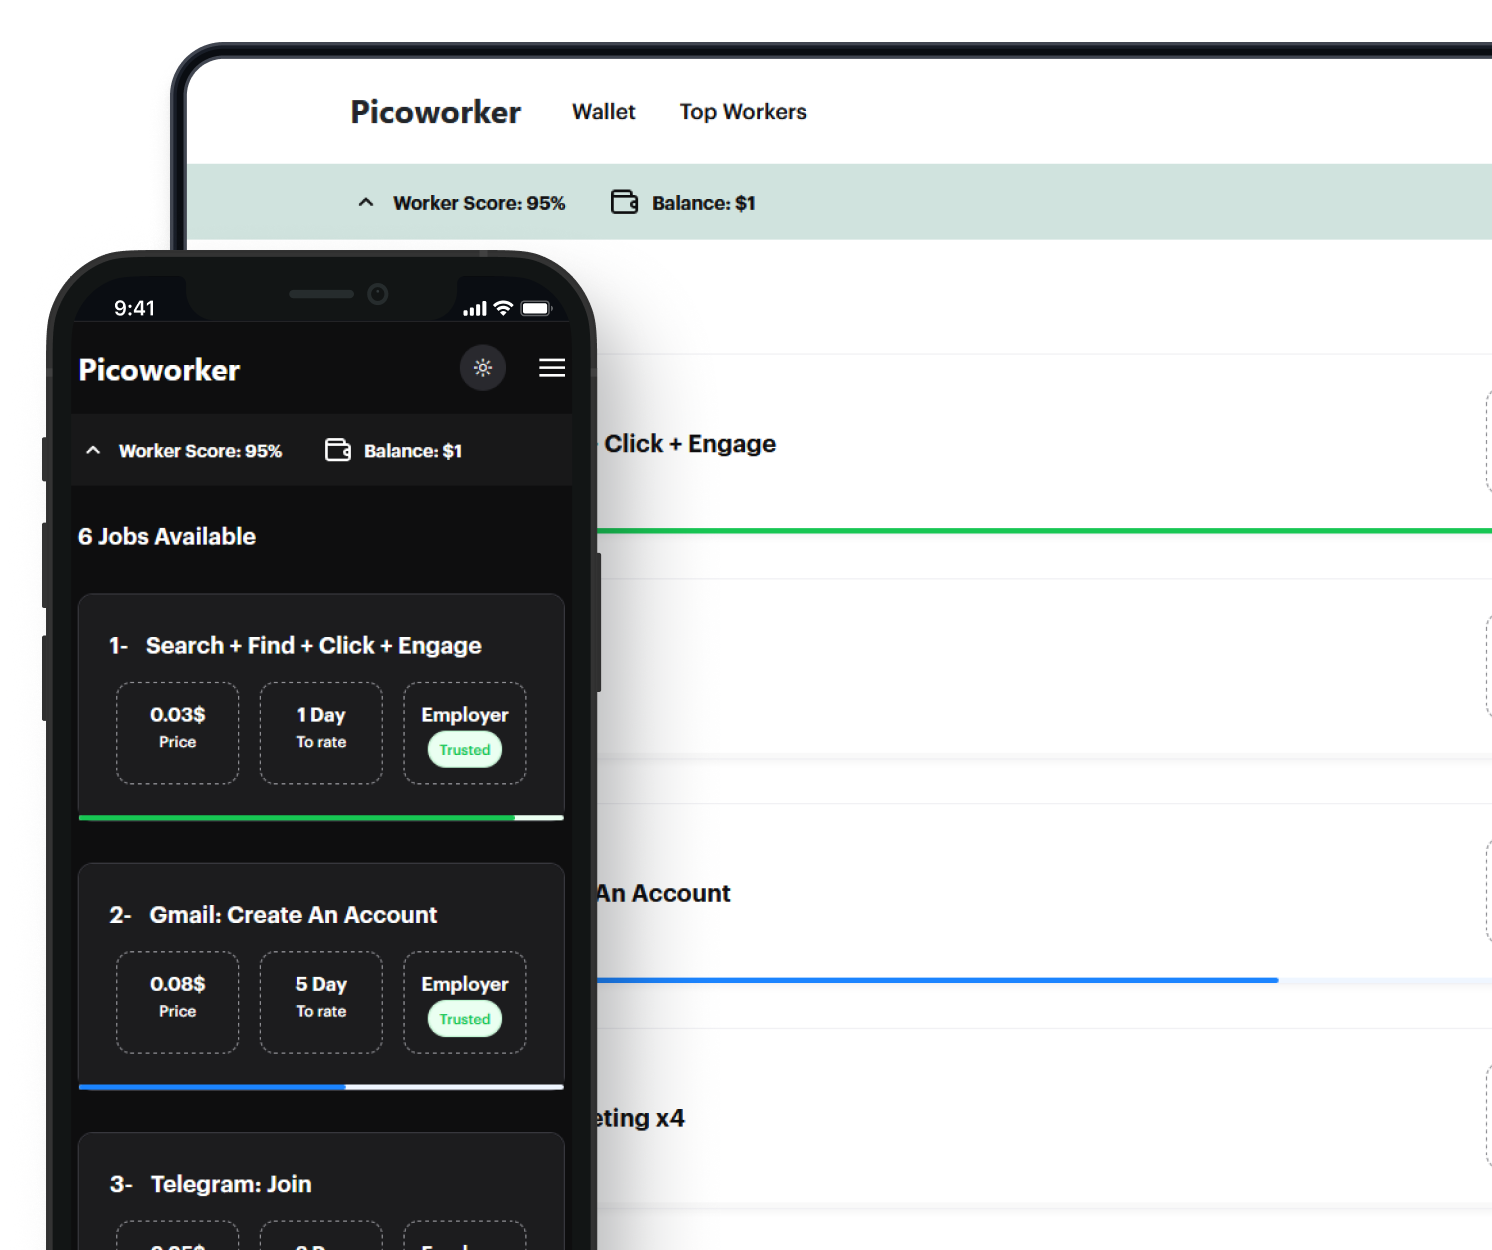This screenshot has width=1492, height=1250.
Task: Click green progress bar on tablet Engage job
Action: 1044,531
